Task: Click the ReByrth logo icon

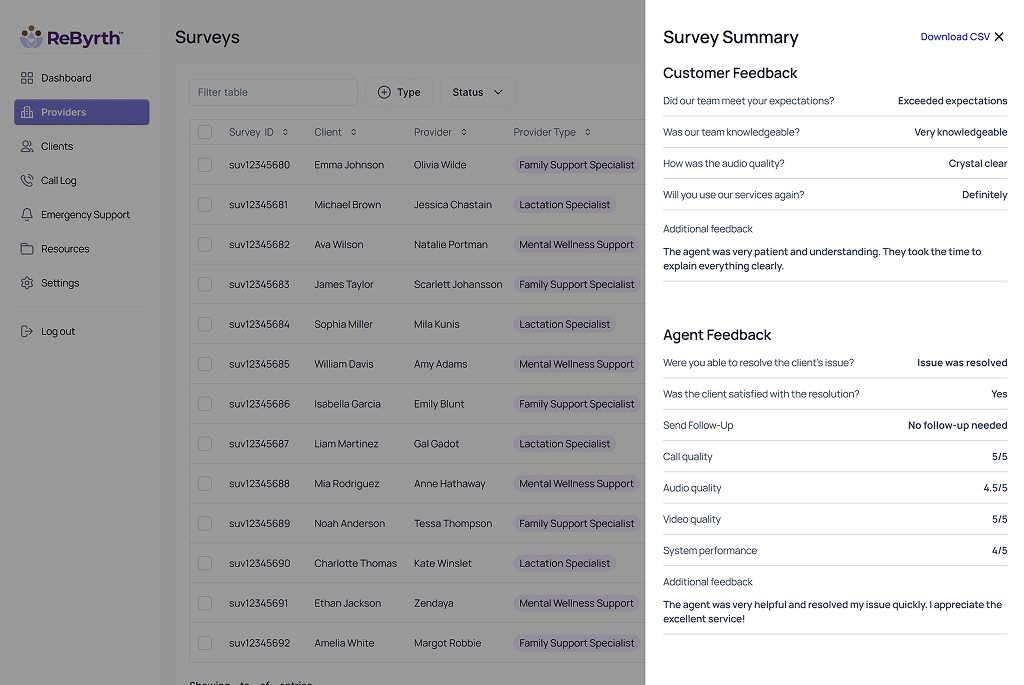Action: (32, 37)
